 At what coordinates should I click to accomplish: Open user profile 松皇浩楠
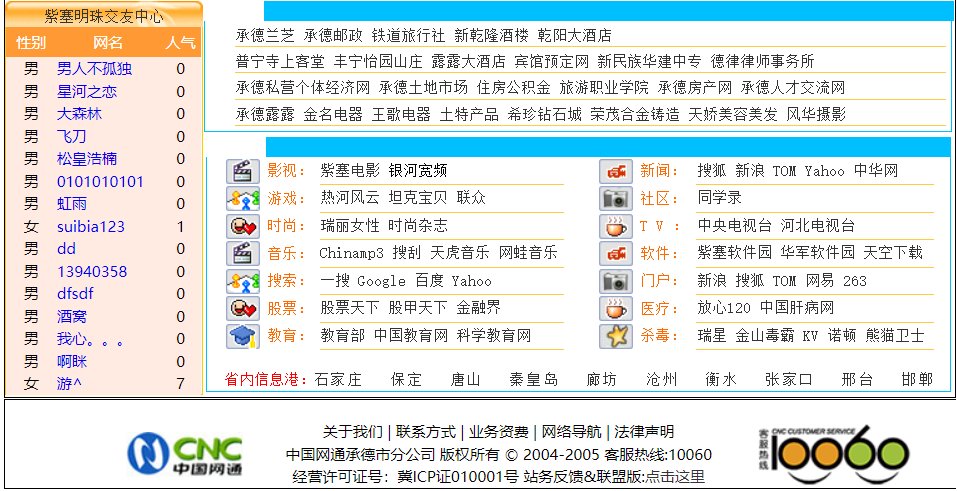pos(87,159)
